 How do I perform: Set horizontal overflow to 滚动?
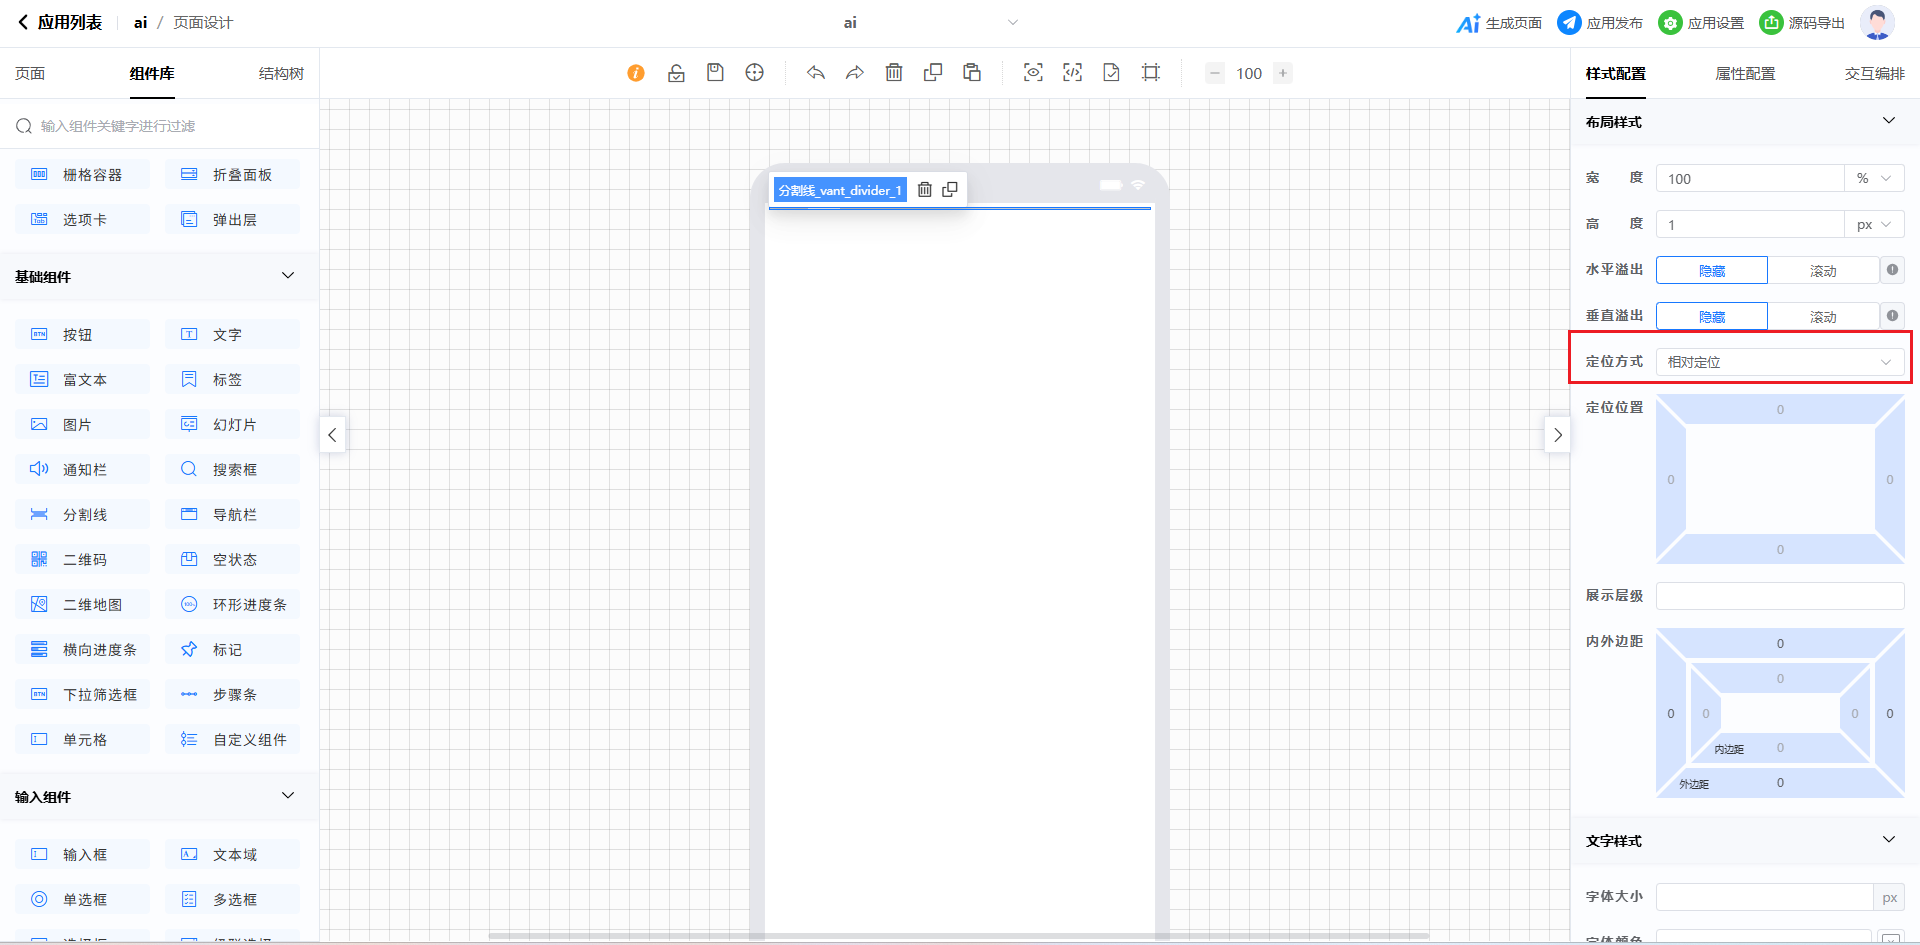[x=1823, y=271]
